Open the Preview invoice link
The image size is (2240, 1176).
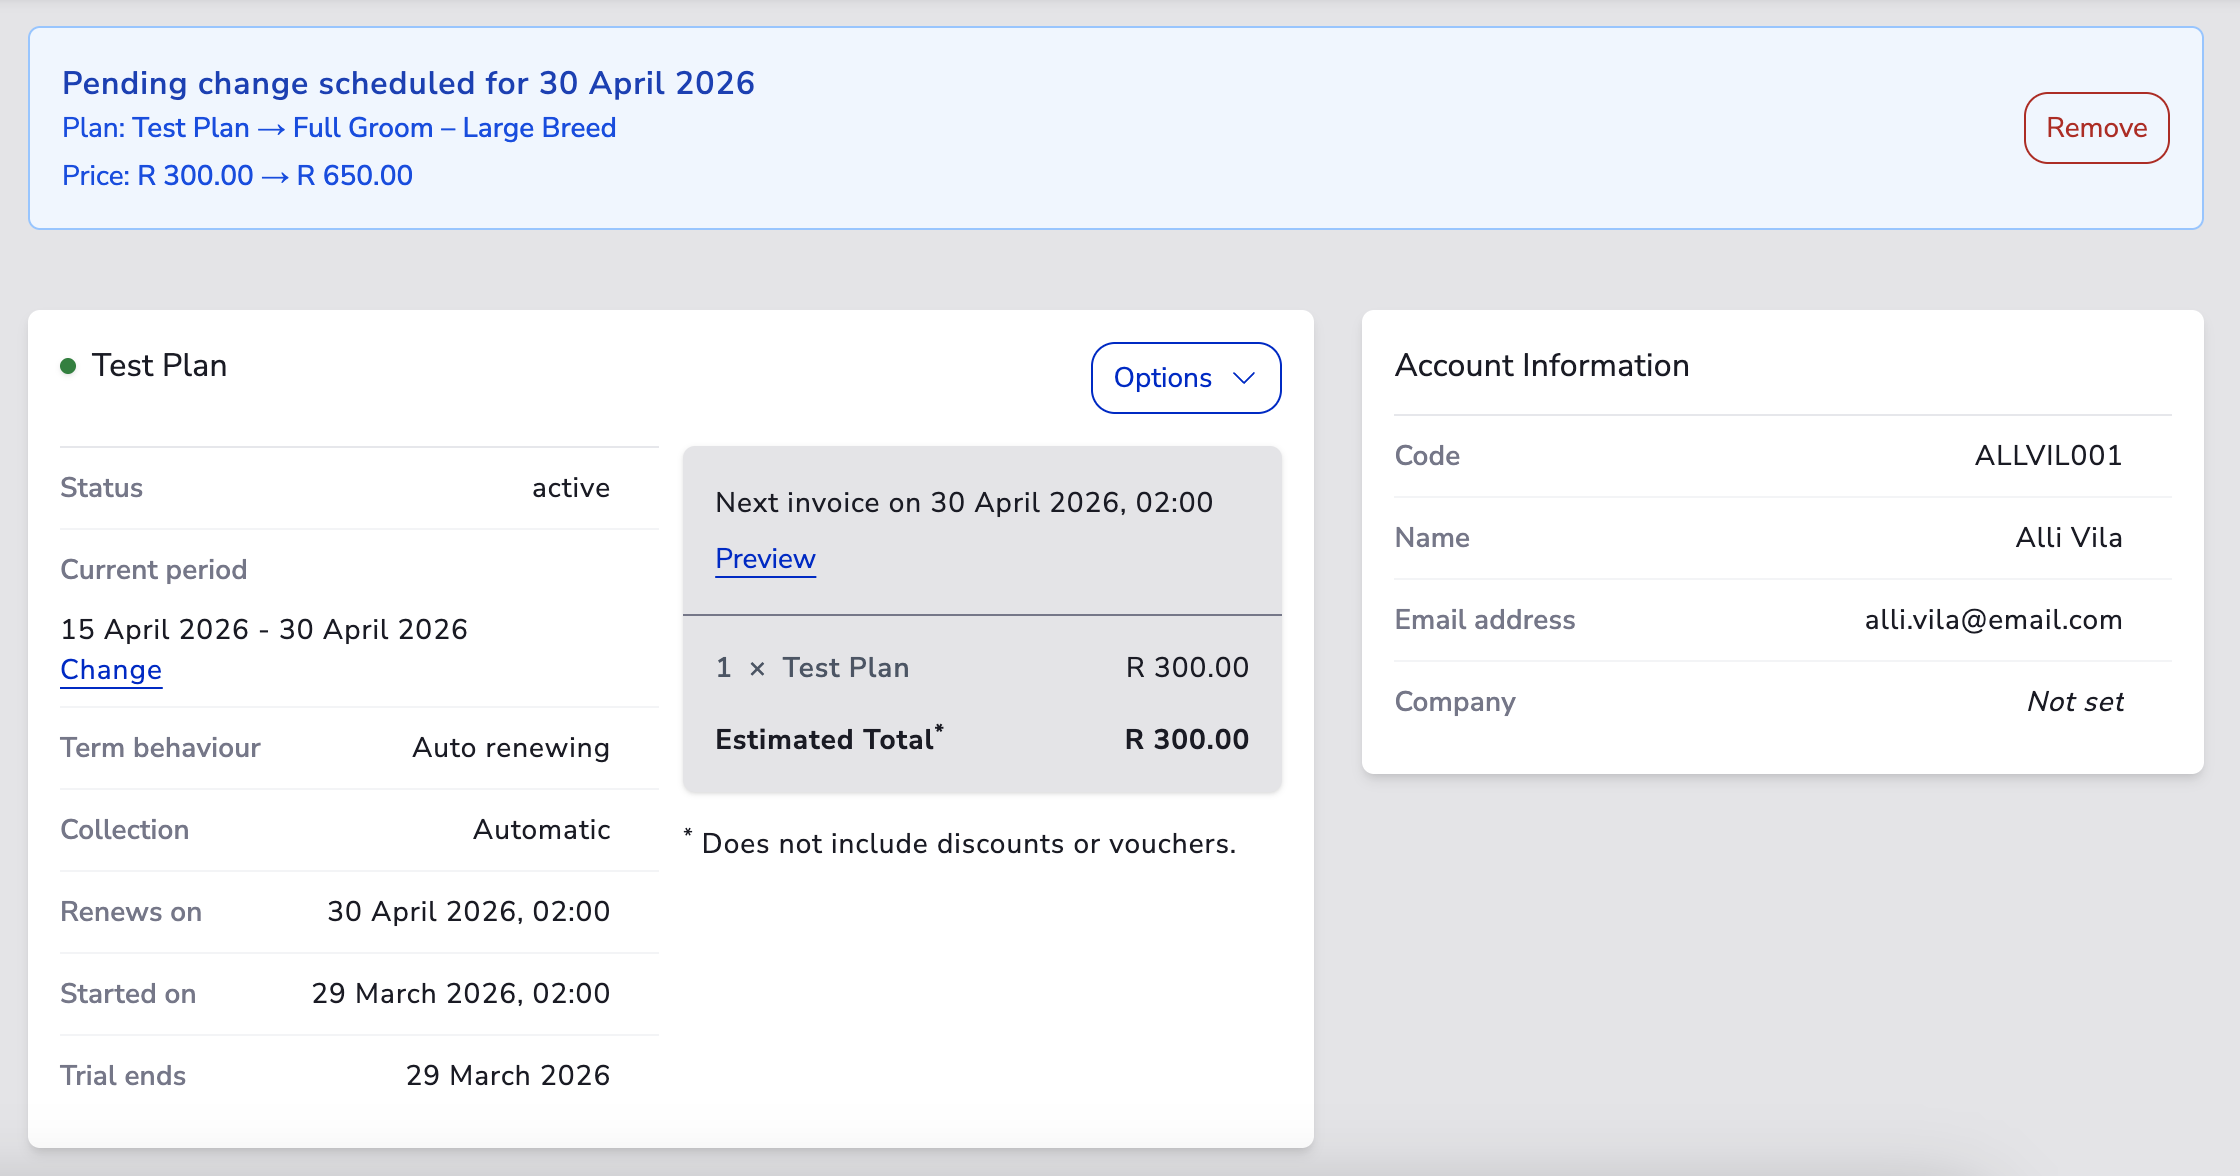pos(765,559)
